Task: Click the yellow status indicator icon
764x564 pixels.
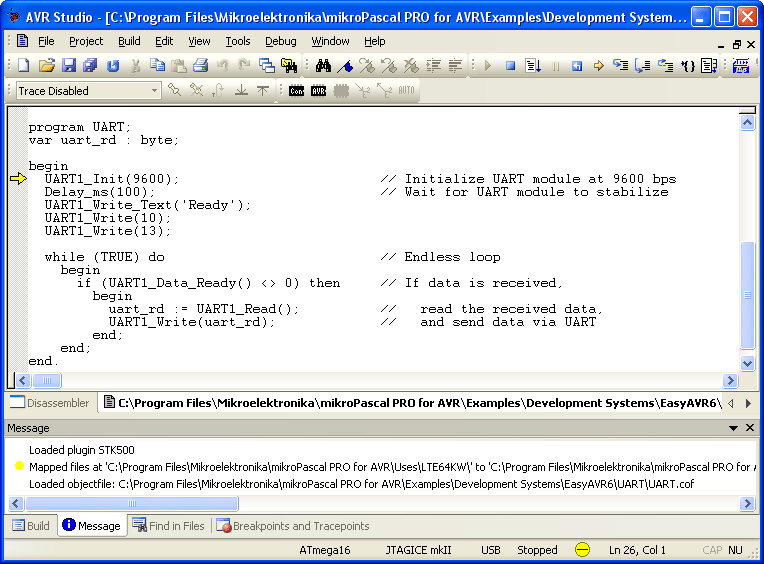Action: point(582,550)
